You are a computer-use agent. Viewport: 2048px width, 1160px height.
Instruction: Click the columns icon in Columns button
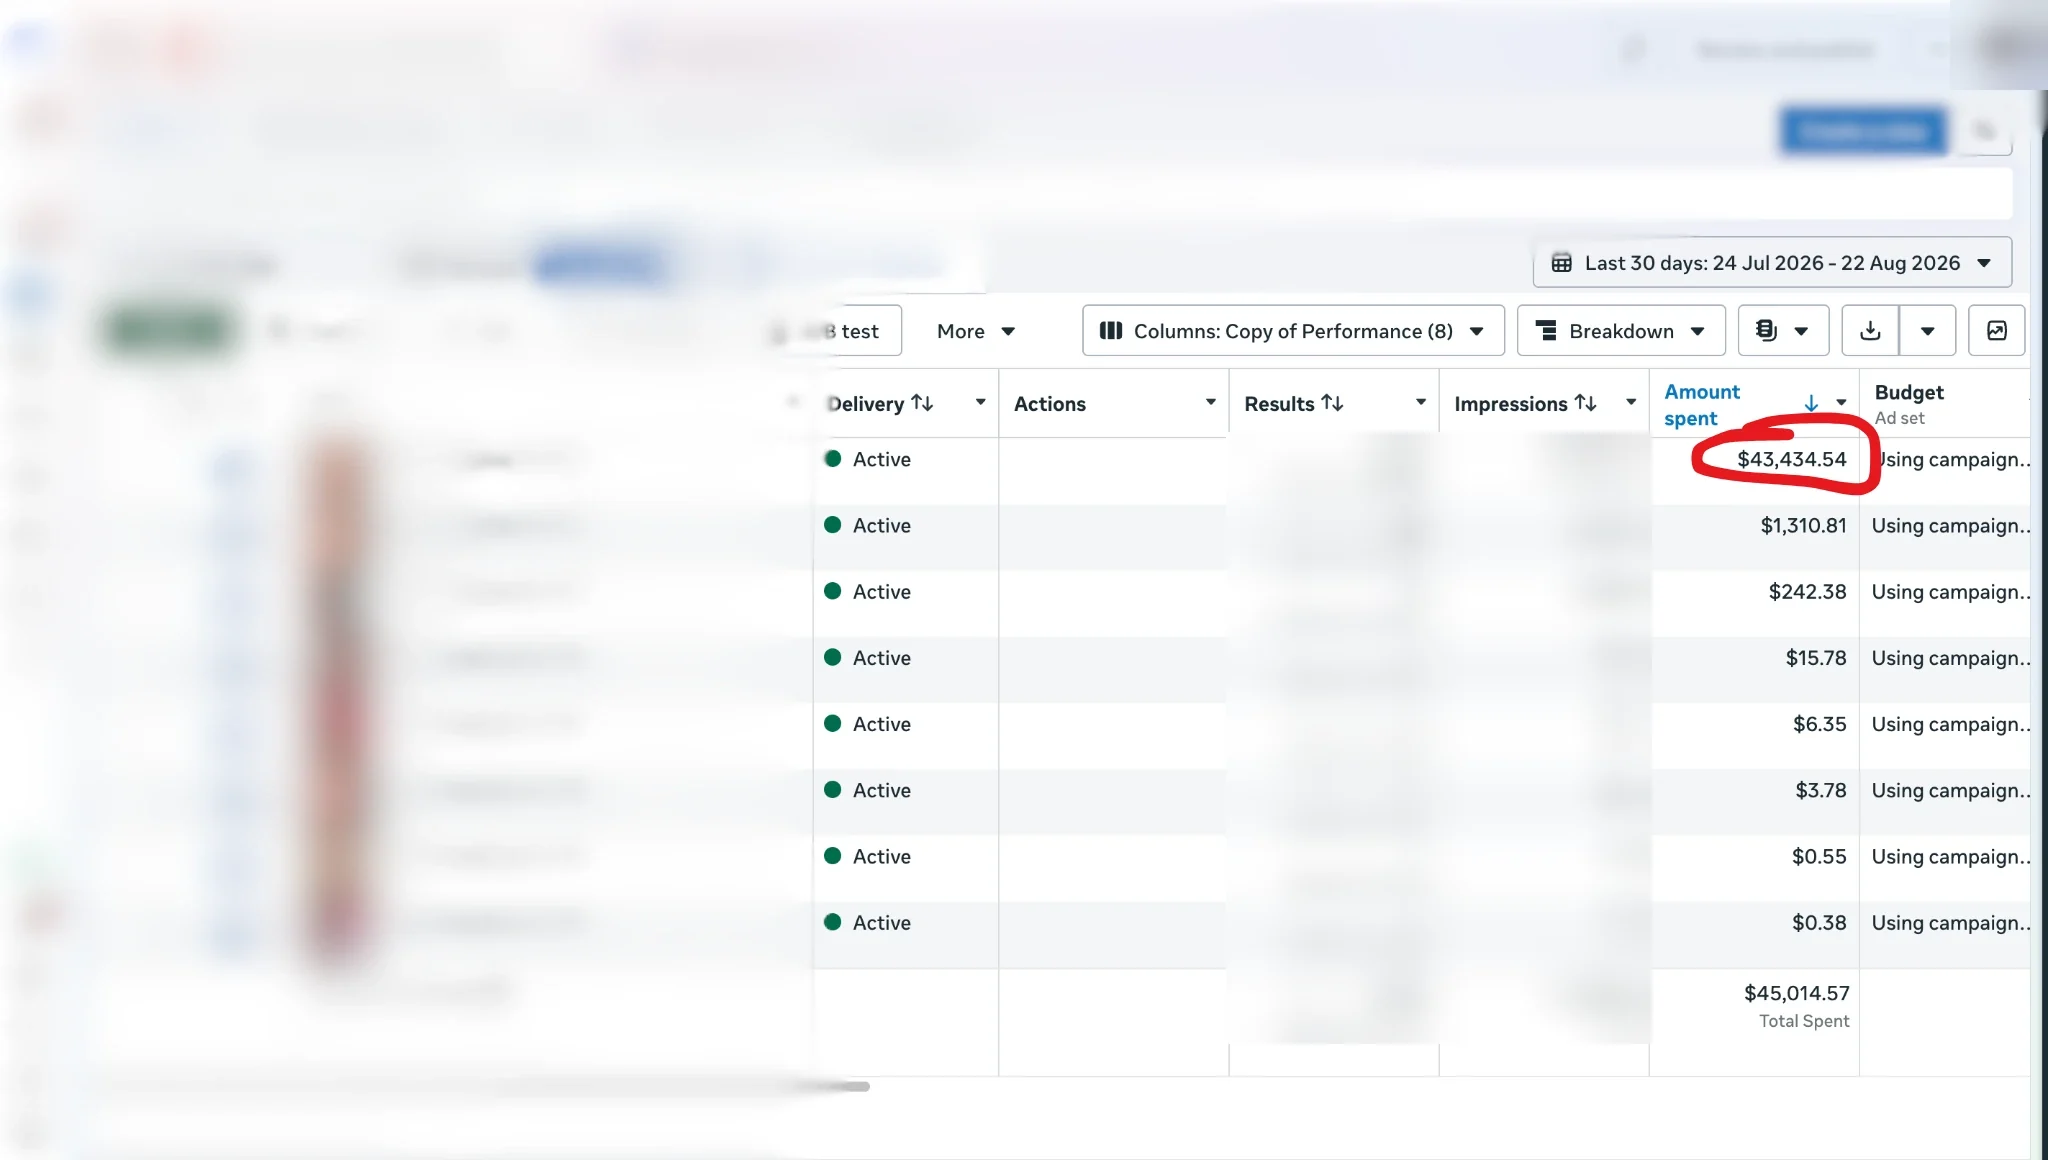point(1111,331)
